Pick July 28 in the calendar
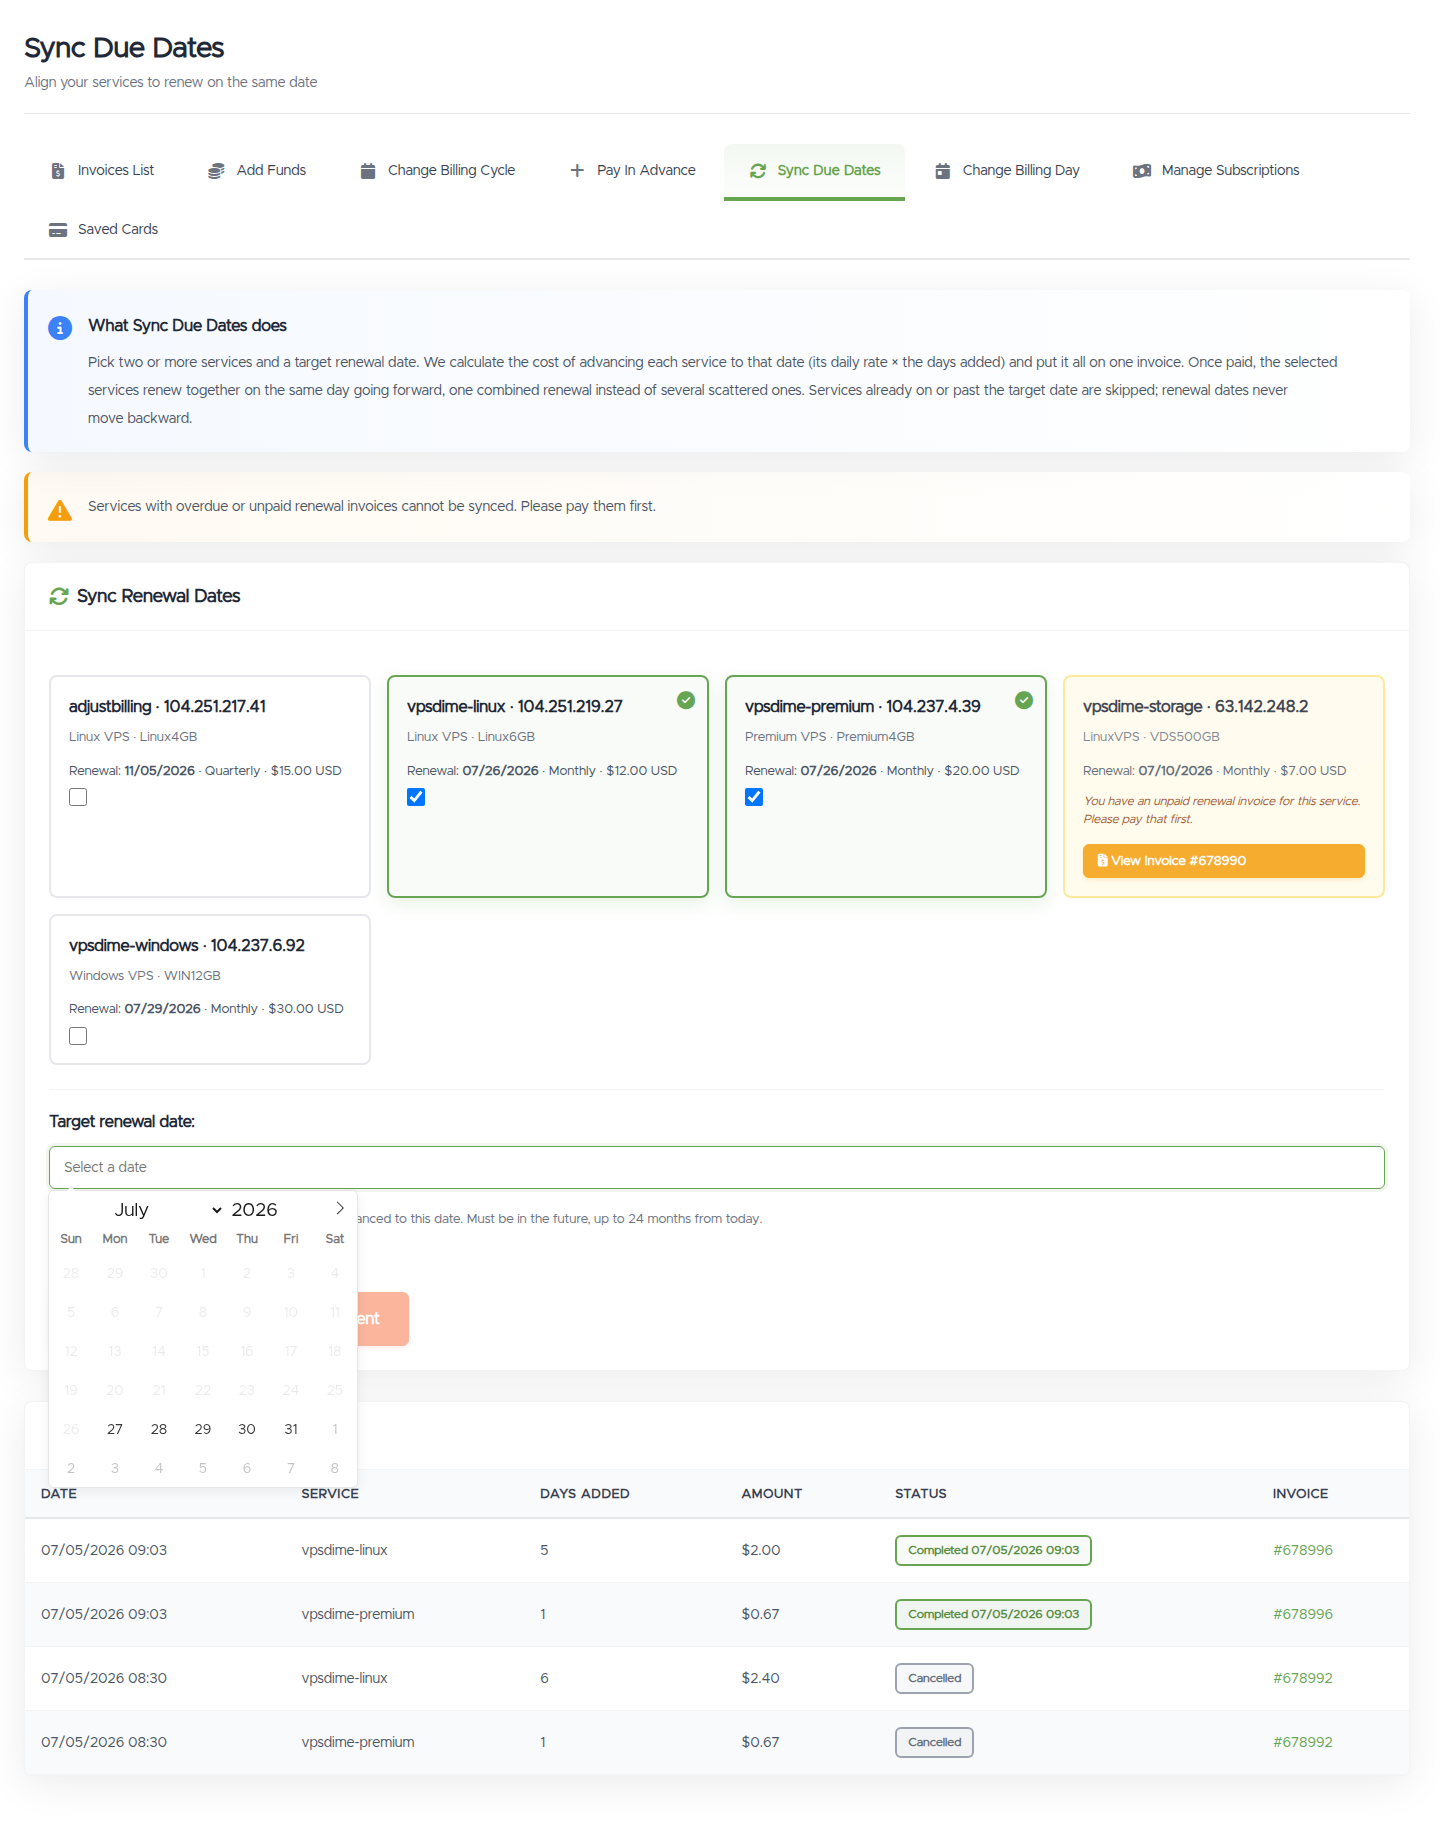Image resolution: width=1440 pixels, height=1844 pixels. tap(159, 1429)
